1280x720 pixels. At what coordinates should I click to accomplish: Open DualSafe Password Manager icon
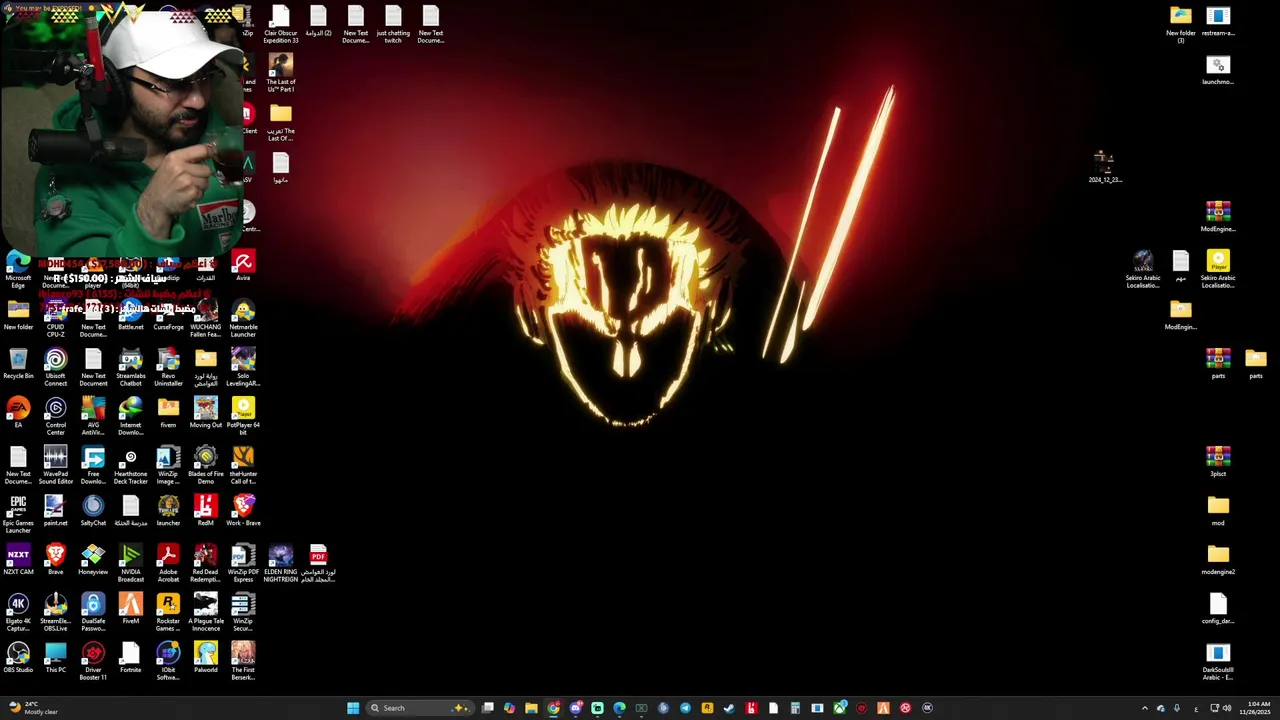[93, 613]
